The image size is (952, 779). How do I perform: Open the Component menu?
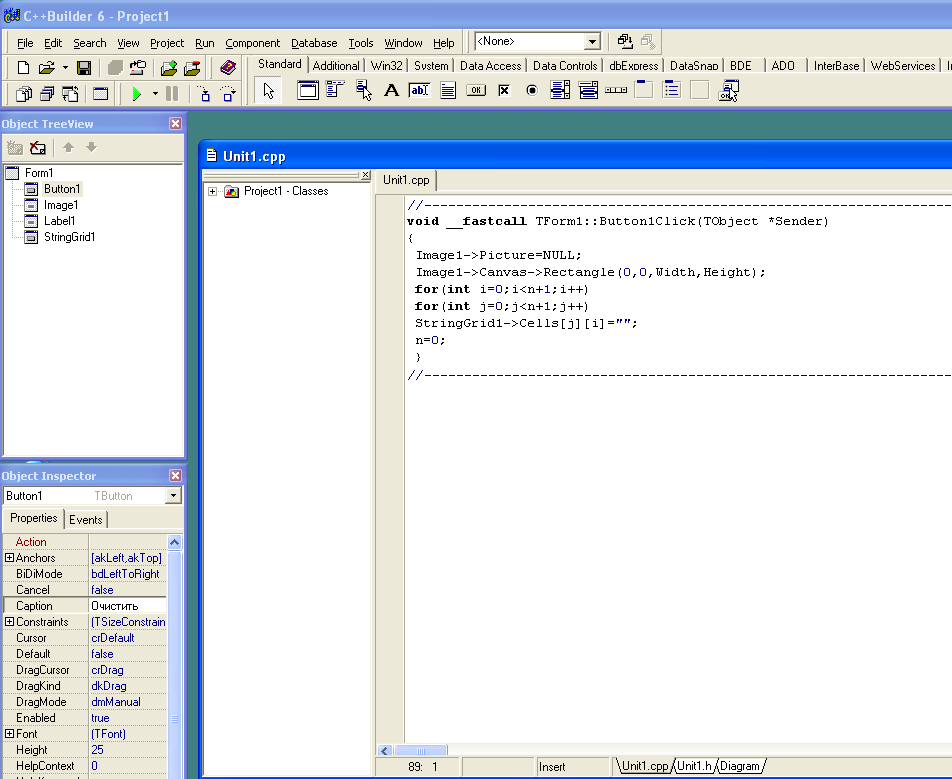(253, 43)
